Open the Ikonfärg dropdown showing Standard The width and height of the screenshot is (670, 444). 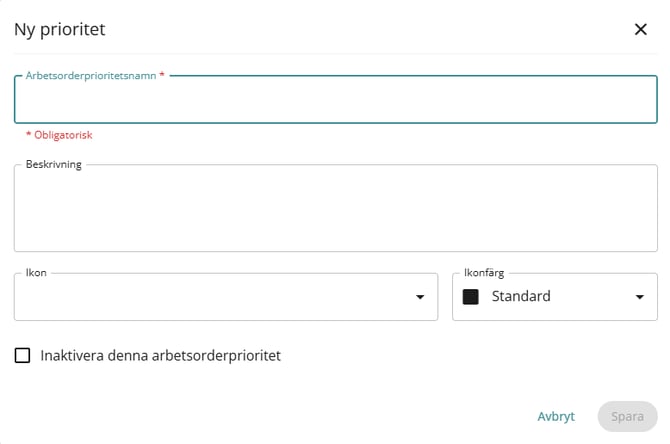[x=555, y=297]
